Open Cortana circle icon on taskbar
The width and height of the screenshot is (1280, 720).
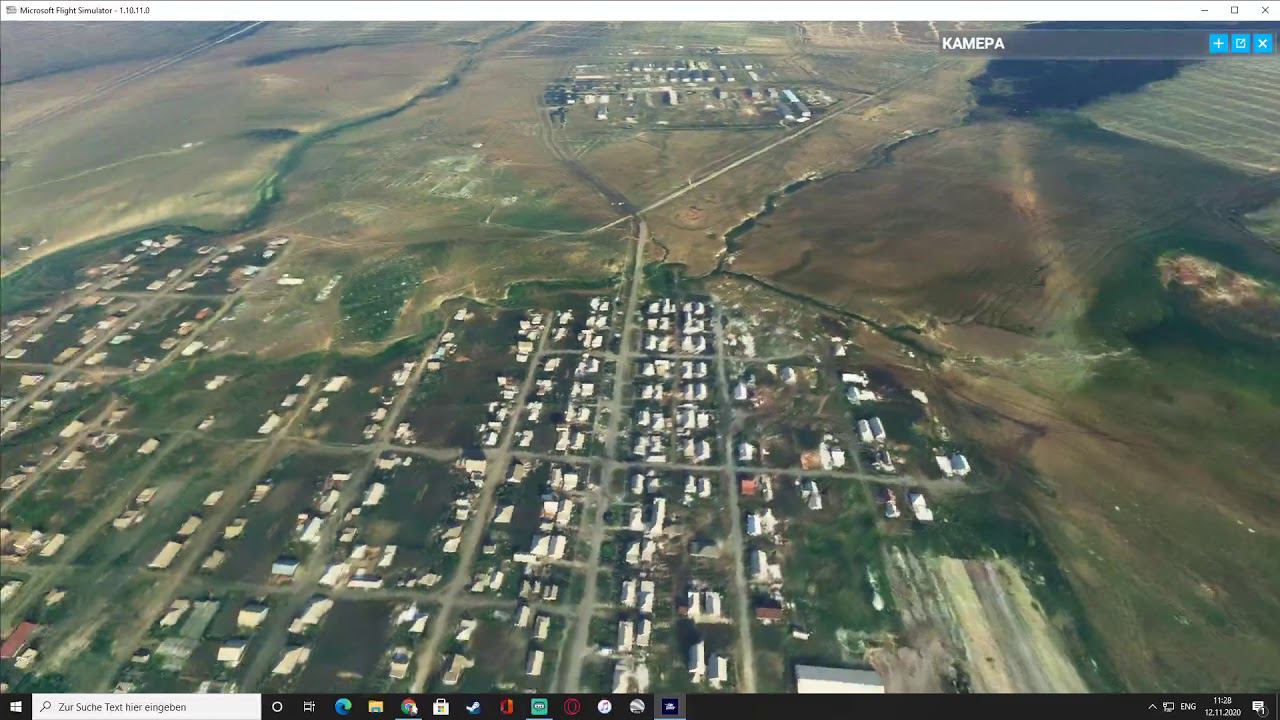[277, 707]
